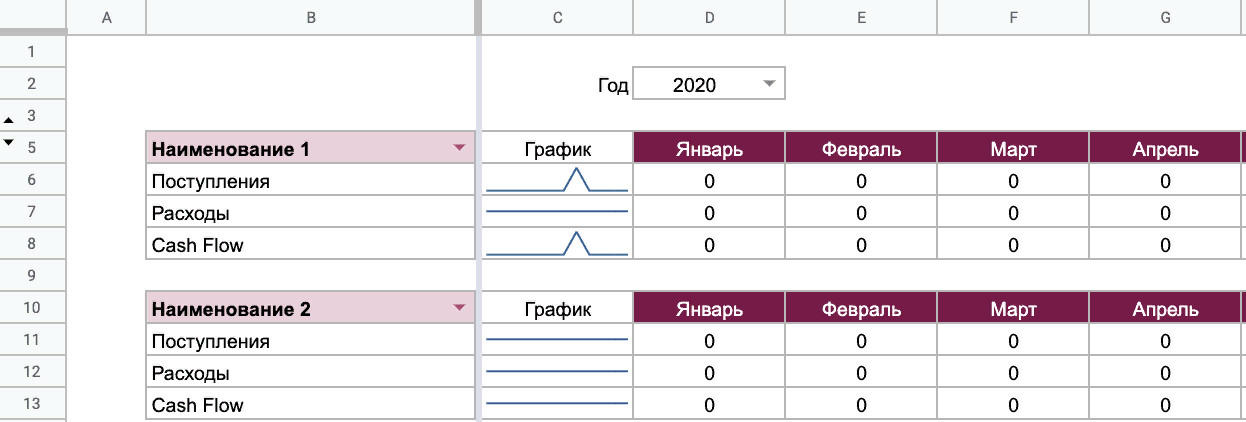Click the Поступления sparkline in row 11

click(x=557, y=341)
